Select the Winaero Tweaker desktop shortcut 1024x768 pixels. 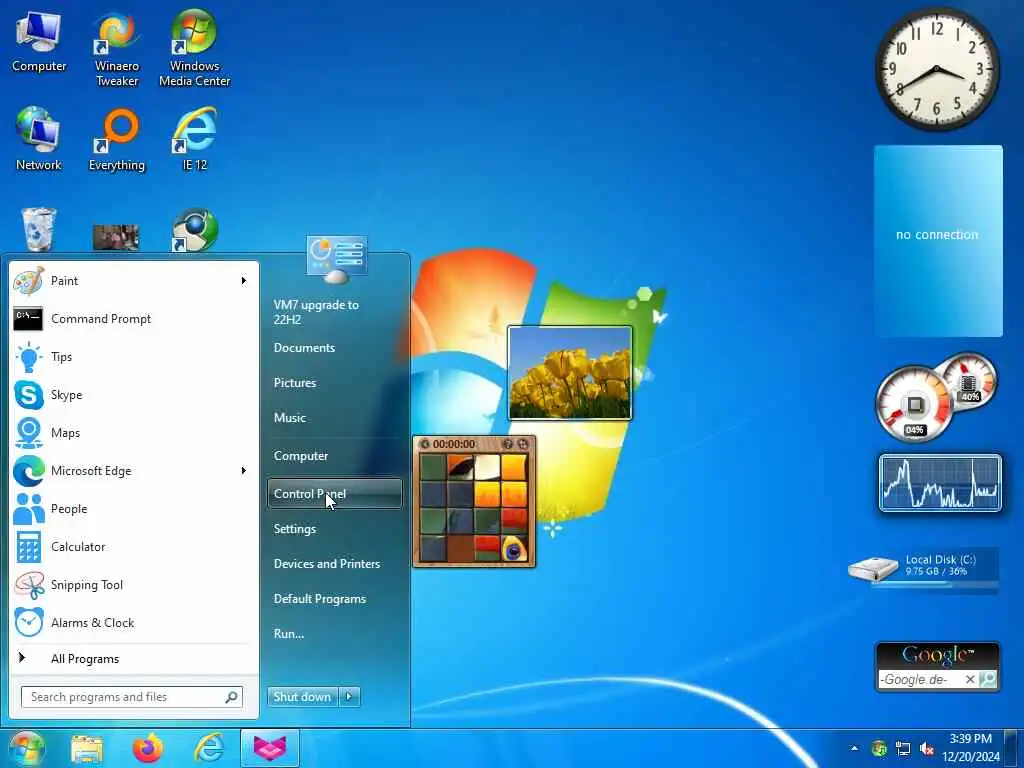click(x=117, y=50)
